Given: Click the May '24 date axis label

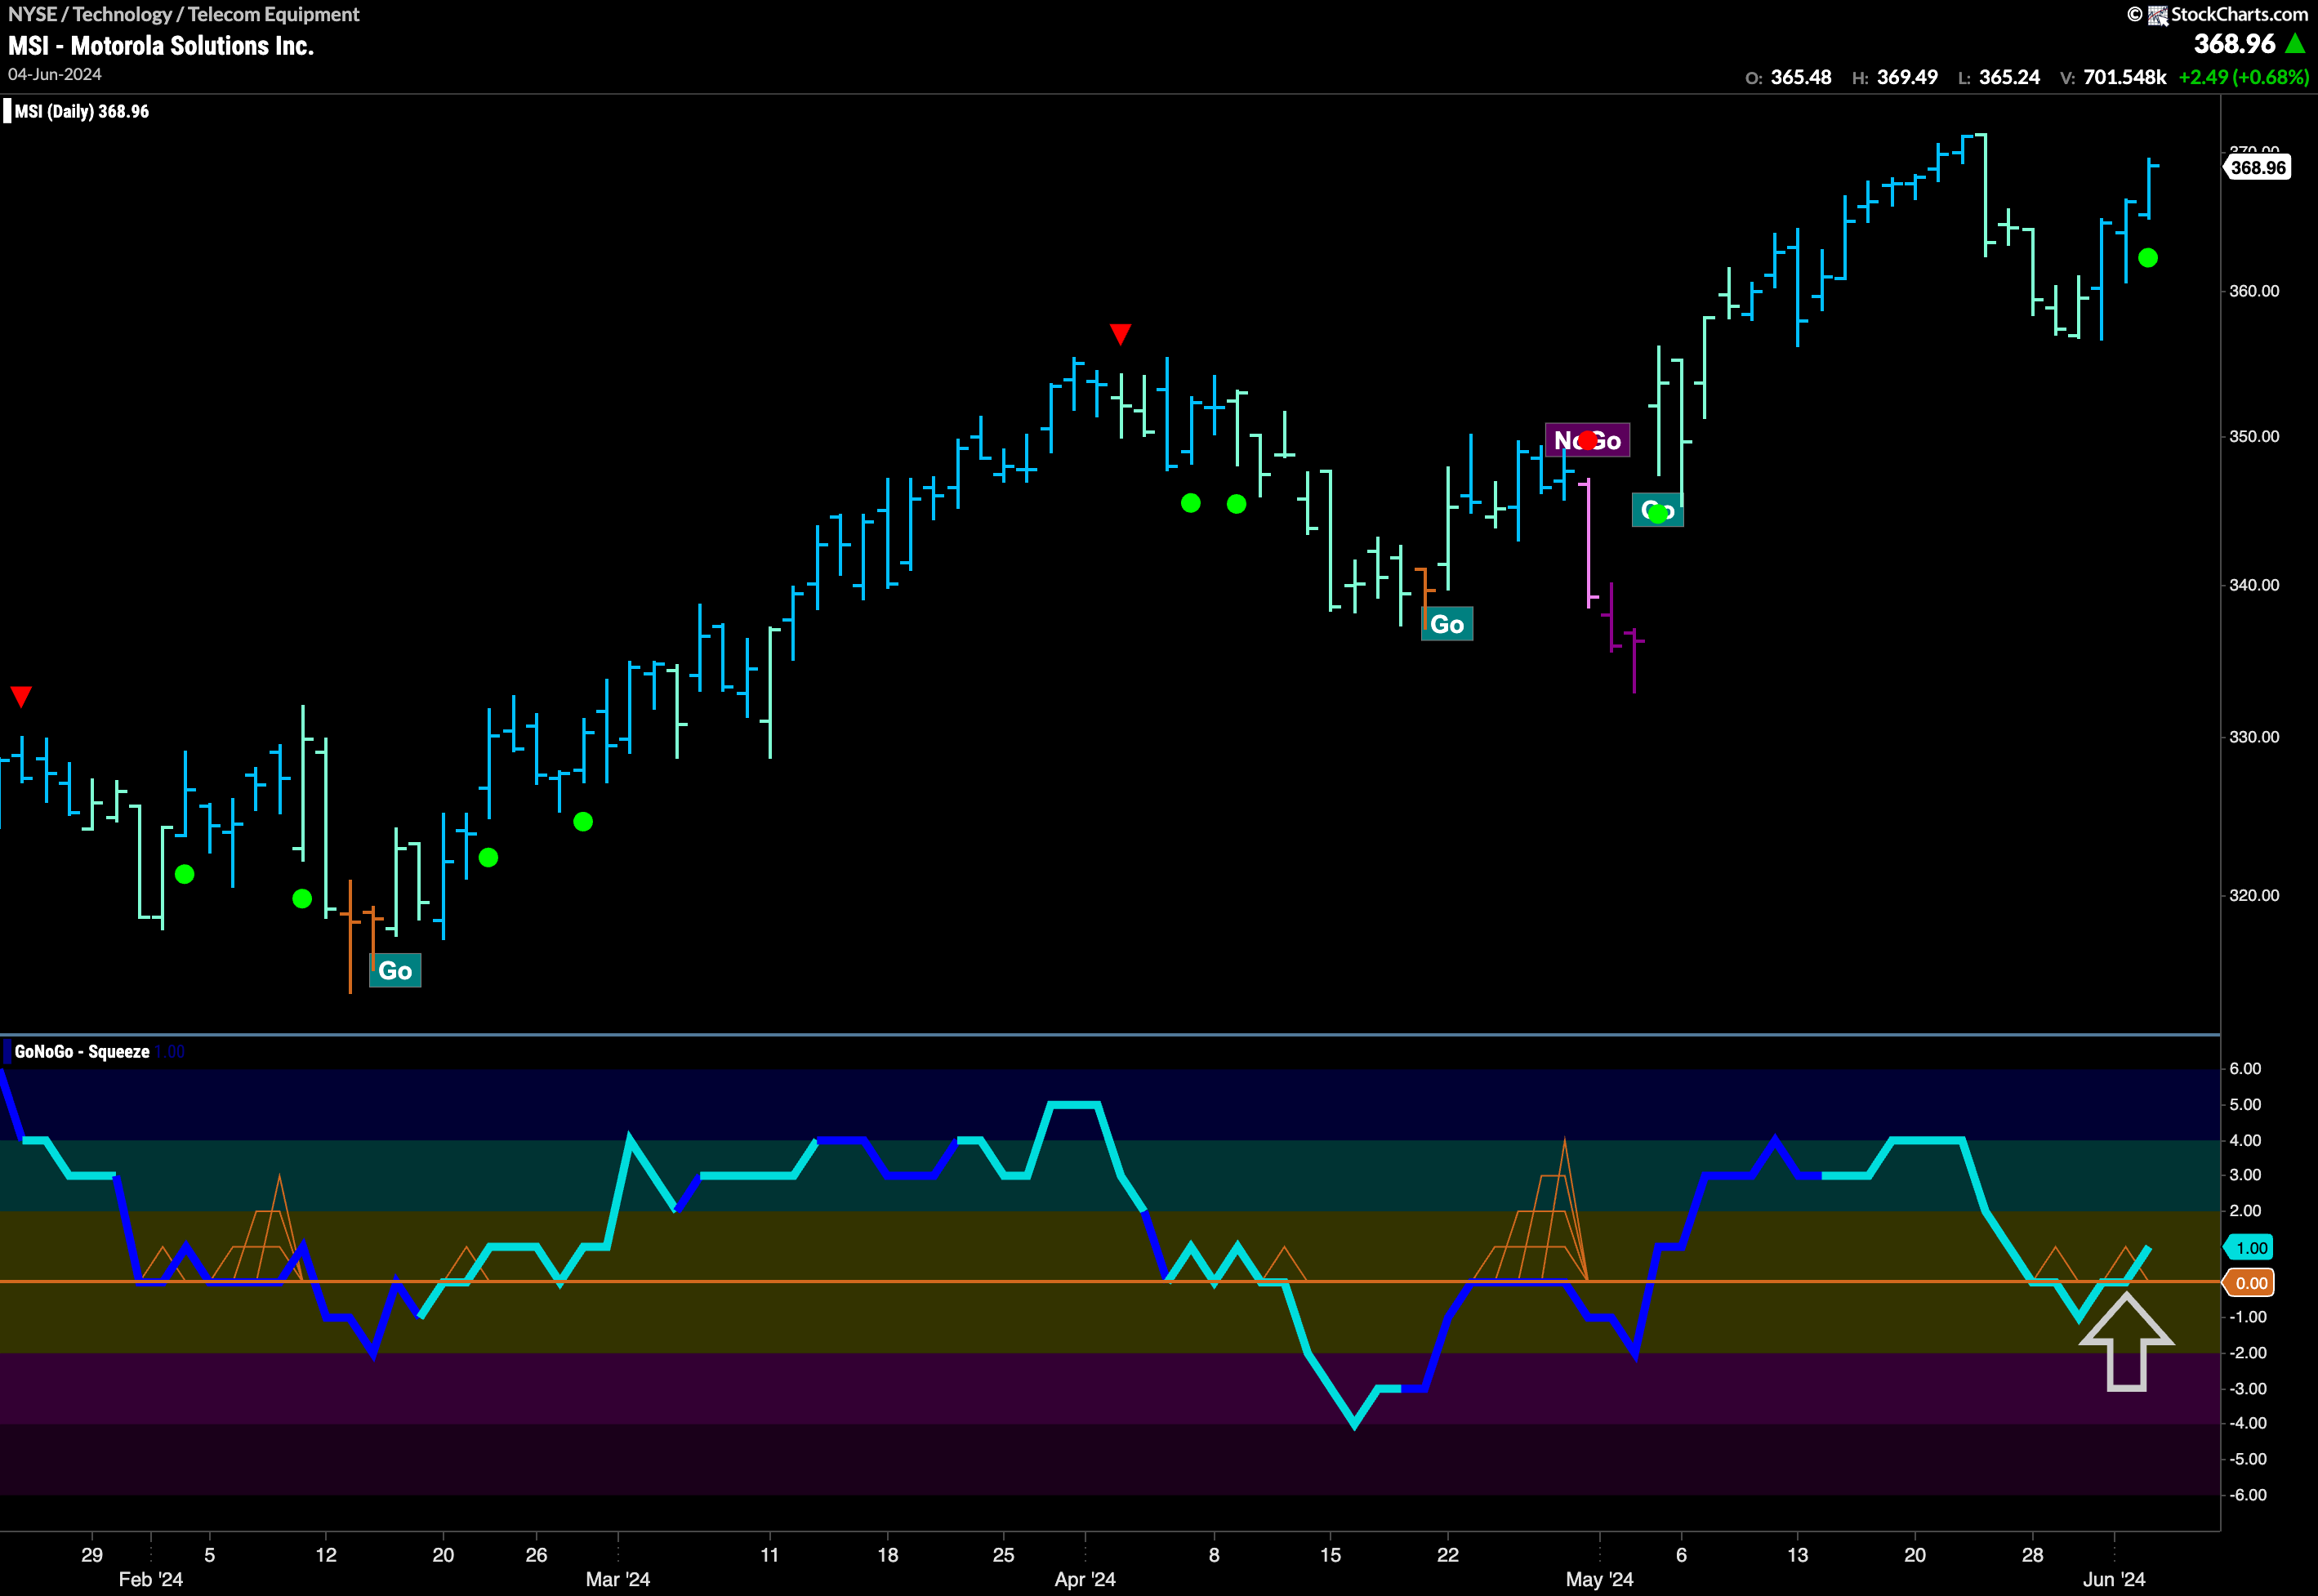Looking at the screenshot, I should (1599, 1579).
